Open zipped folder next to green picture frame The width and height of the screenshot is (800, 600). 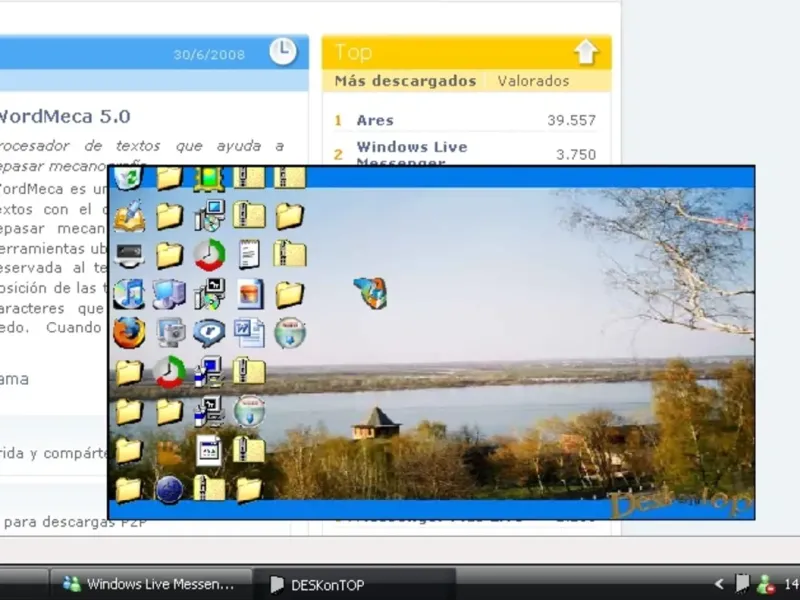click(249, 178)
